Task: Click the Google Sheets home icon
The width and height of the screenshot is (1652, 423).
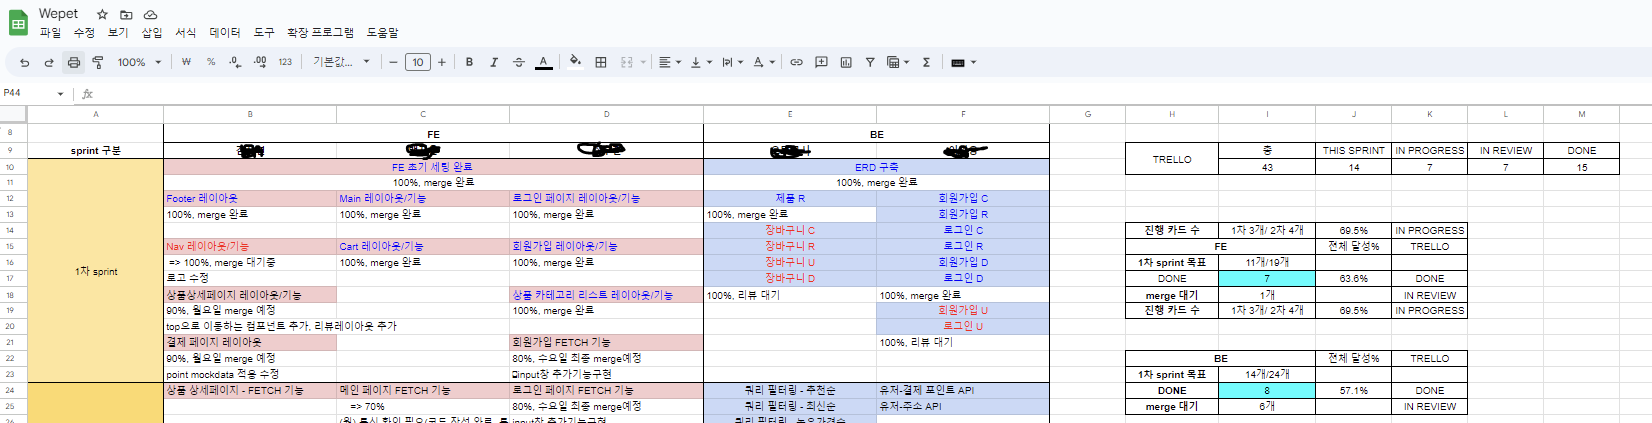Action: [x=18, y=22]
